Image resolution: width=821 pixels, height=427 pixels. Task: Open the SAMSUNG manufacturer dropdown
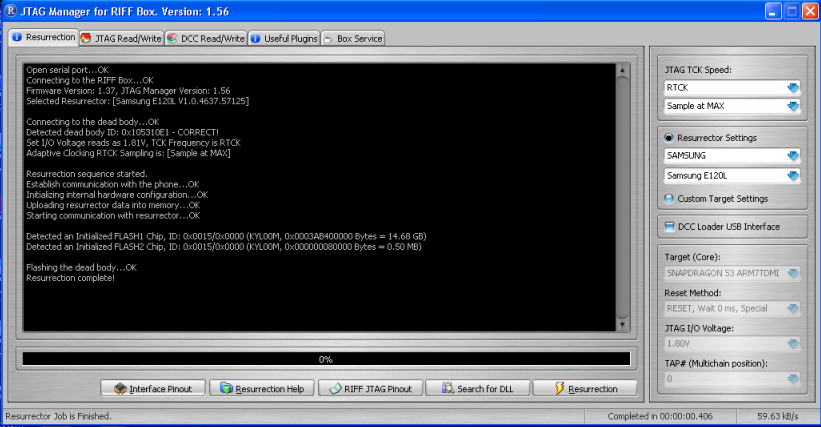793,156
